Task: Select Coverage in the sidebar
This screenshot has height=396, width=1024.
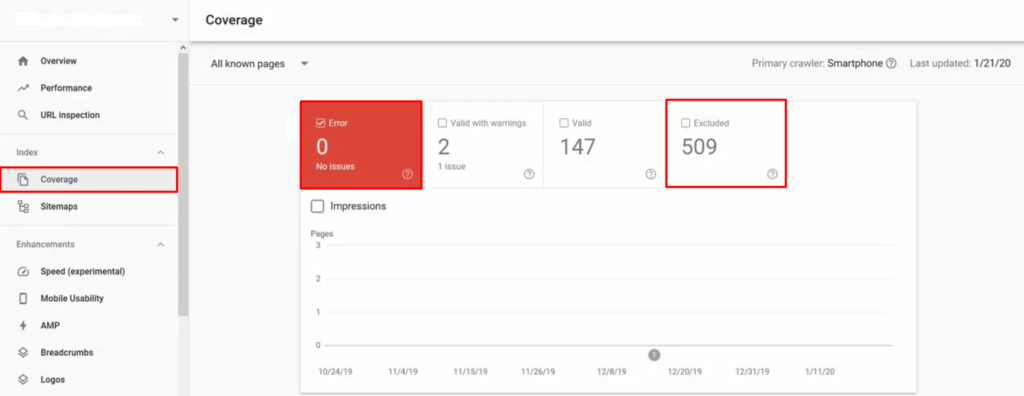Action: click(x=89, y=179)
